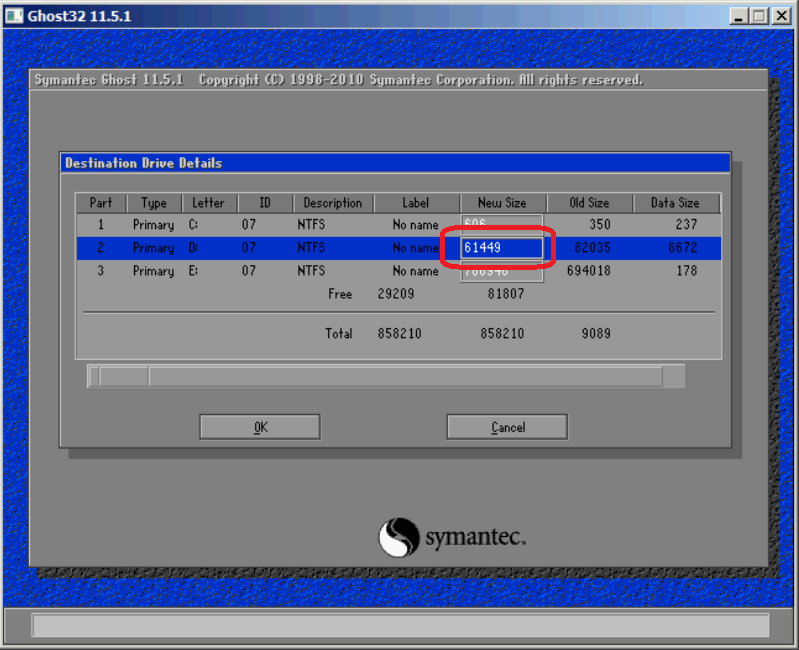Click the Description column header
Image resolution: width=799 pixels, height=650 pixels.
point(333,203)
